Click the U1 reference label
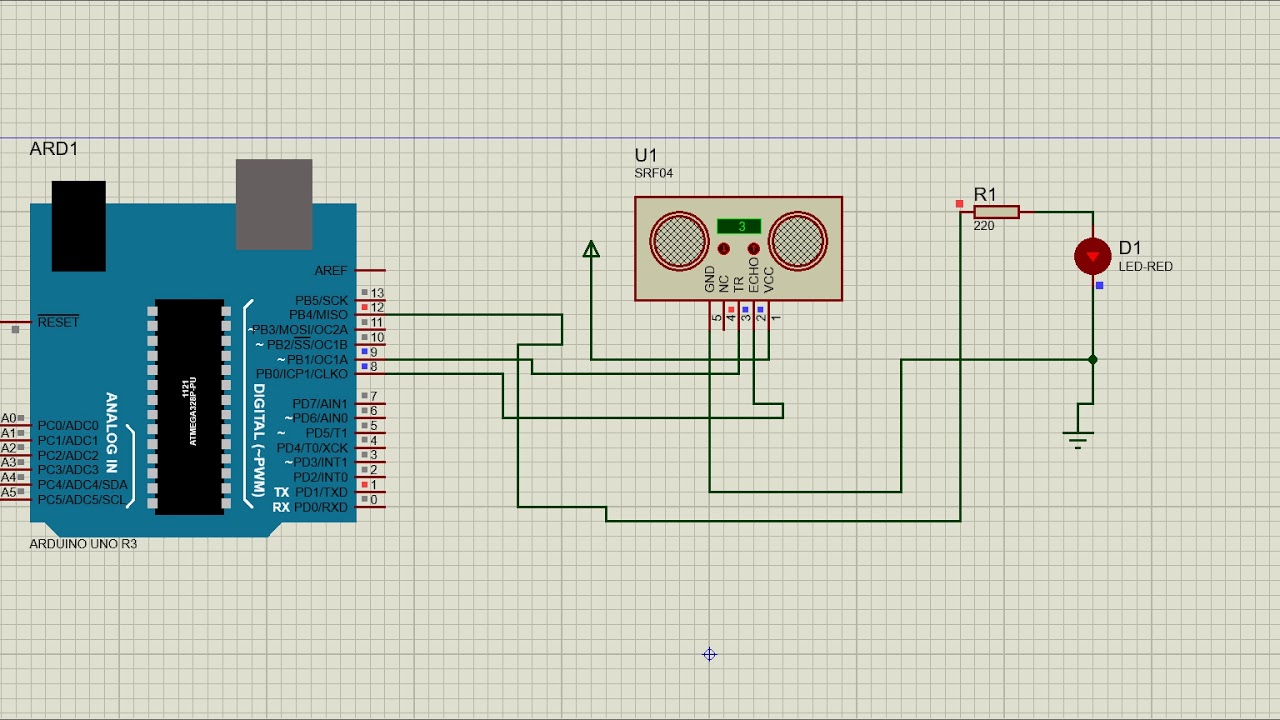 [646, 155]
